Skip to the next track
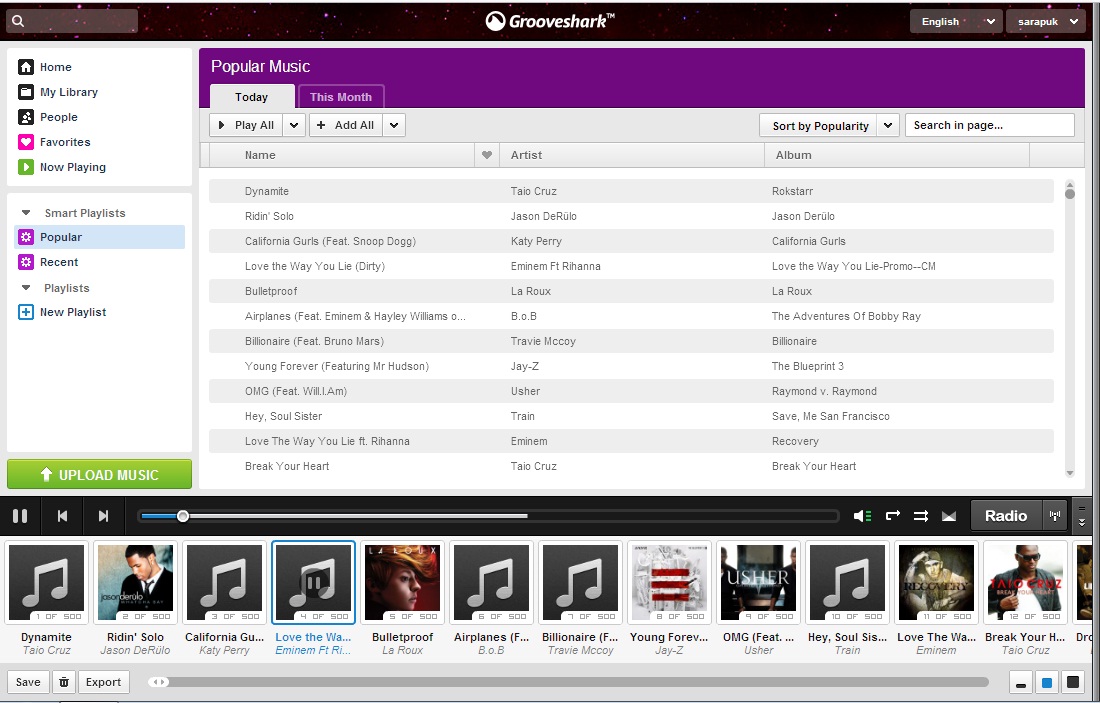This screenshot has width=1100, height=703. coord(103,516)
